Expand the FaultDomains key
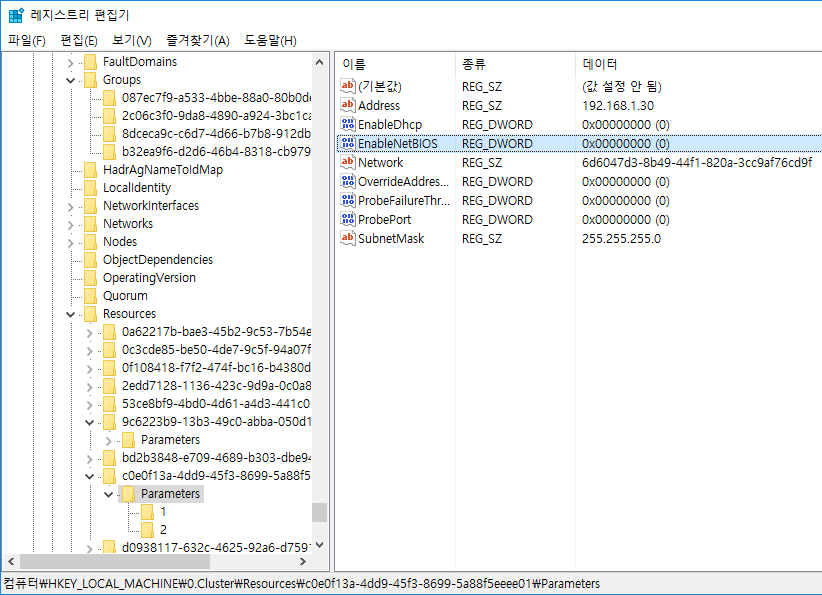Screen dimensions: 822x595 70,63
